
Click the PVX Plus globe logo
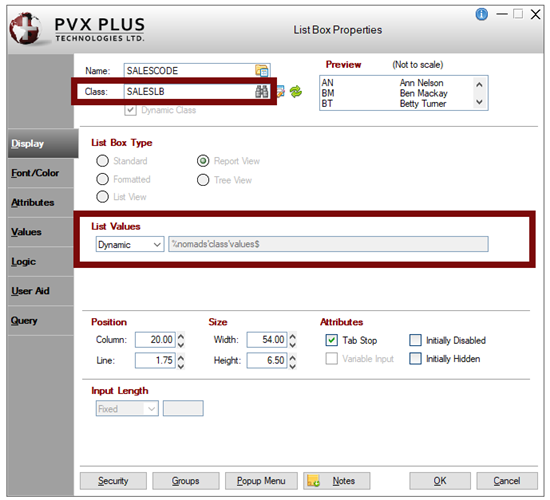tap(25, 29)
